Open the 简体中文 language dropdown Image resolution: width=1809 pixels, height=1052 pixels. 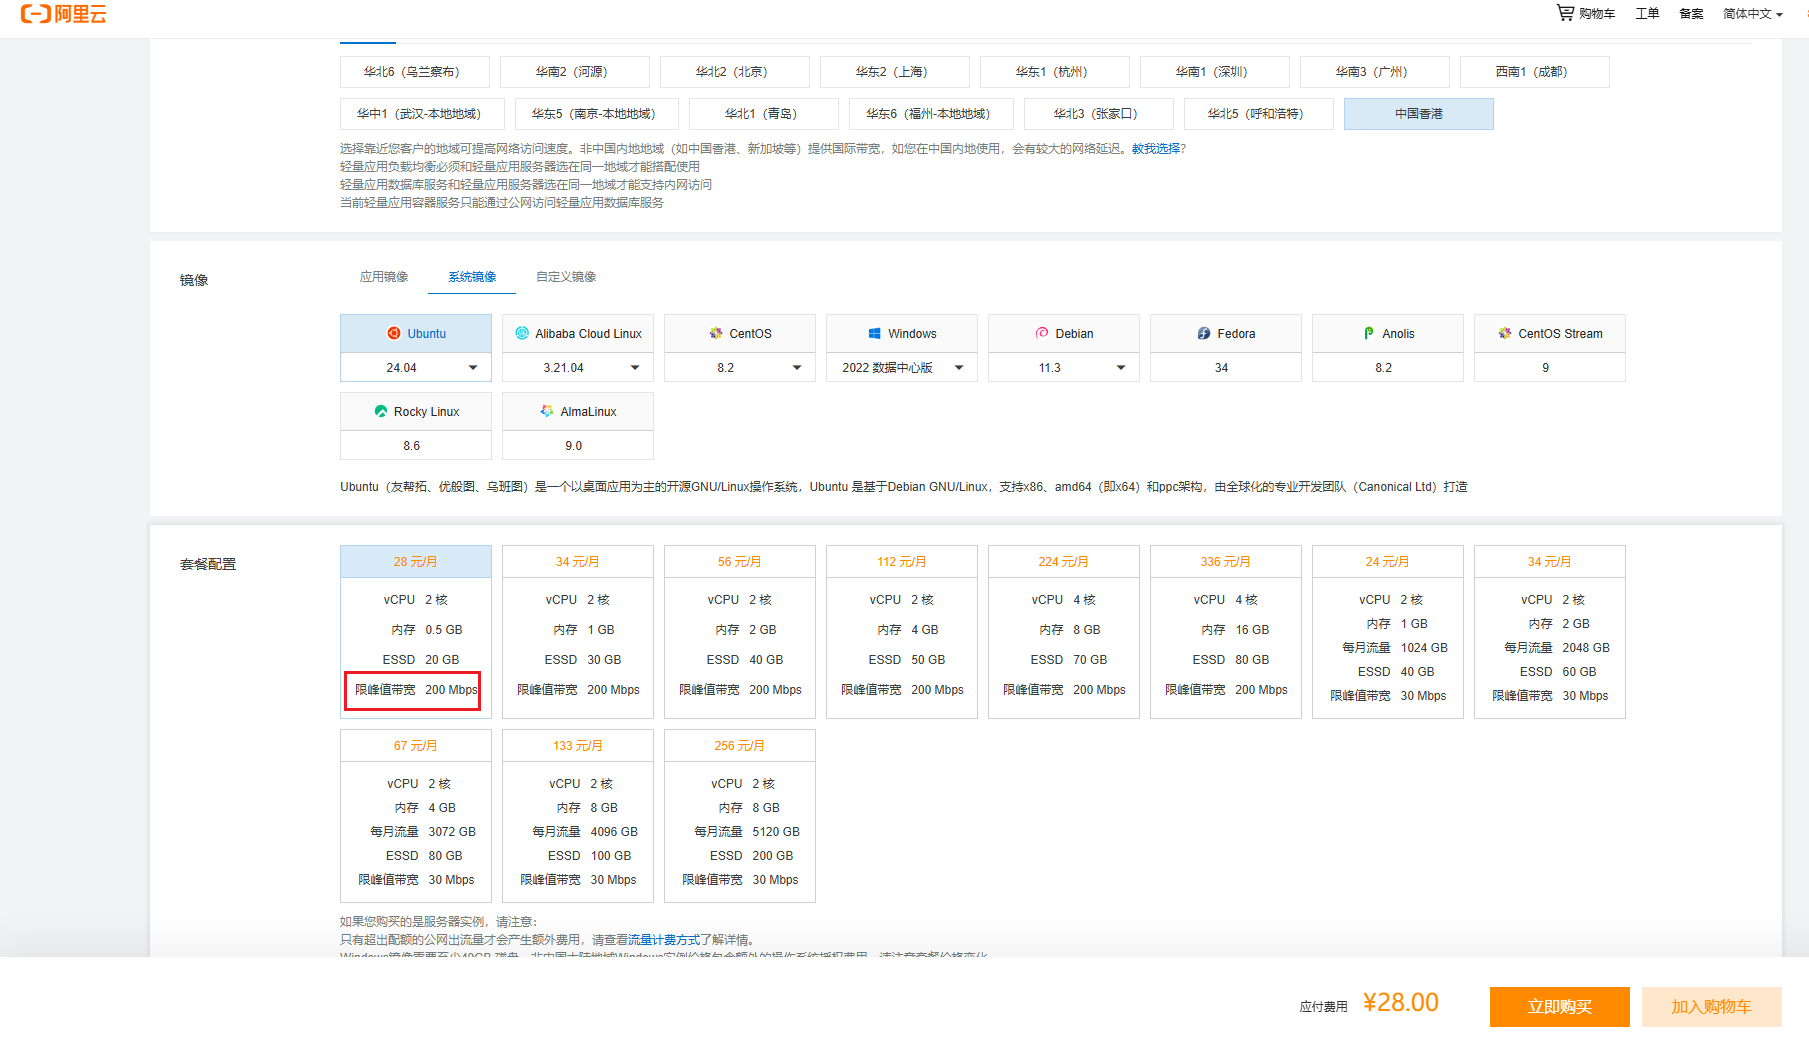point(1753,14)
